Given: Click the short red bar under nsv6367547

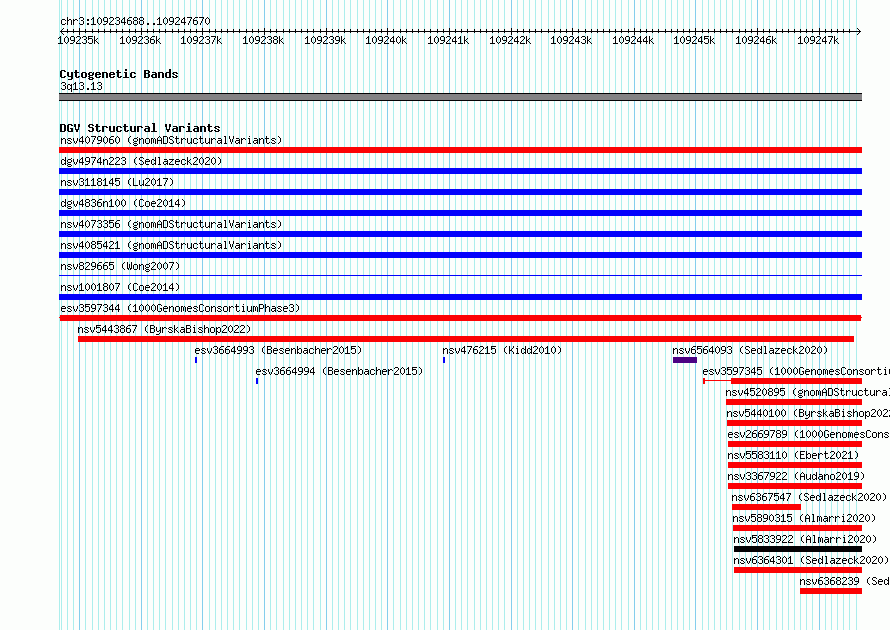Looking at the screenshot, I should 766,507.
